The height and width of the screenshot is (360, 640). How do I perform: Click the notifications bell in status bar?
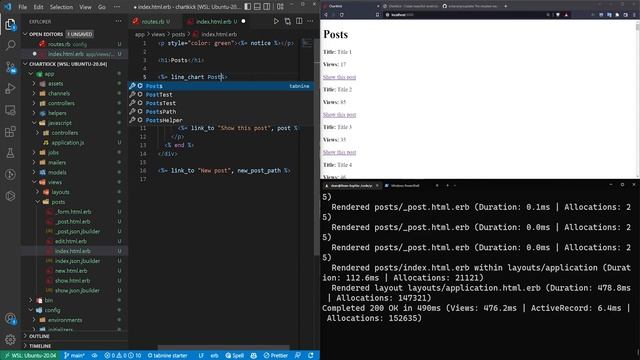pyautogui.click(x=311, y=356)
